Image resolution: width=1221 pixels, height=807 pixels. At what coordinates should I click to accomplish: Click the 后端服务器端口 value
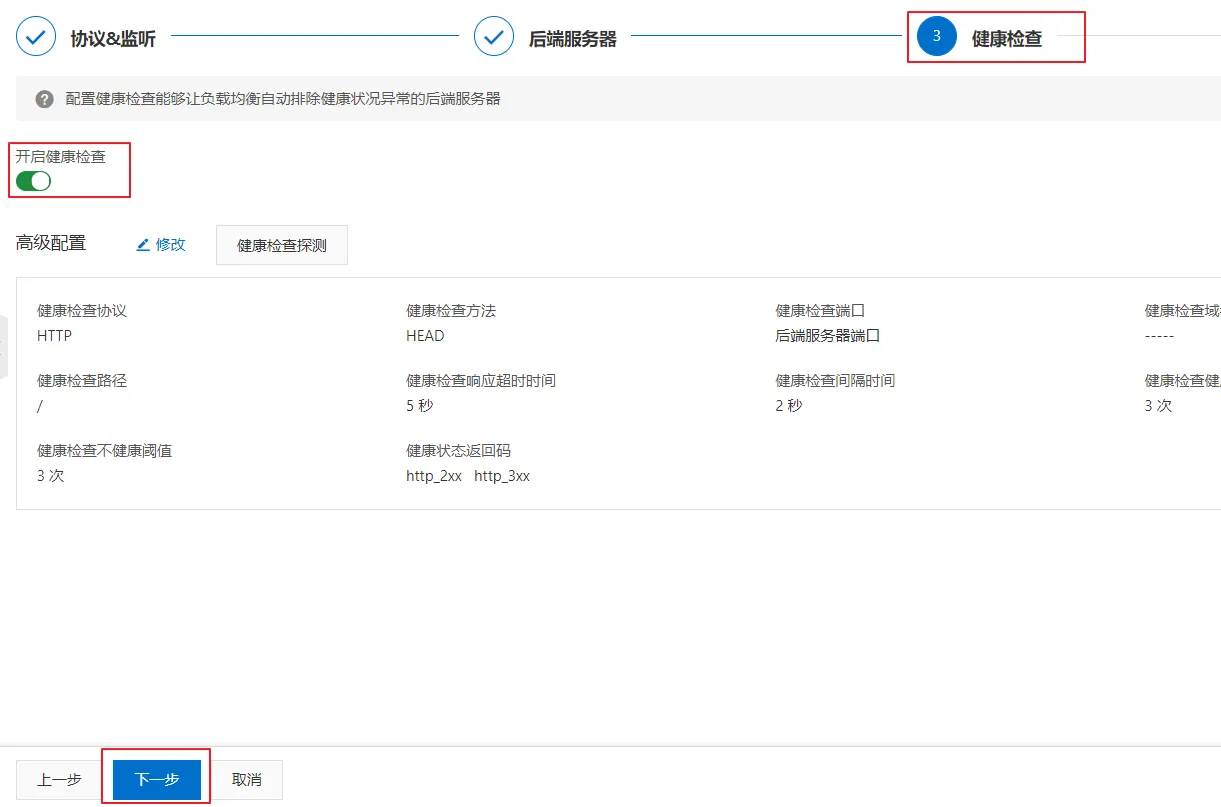click(x=827, y=336)
